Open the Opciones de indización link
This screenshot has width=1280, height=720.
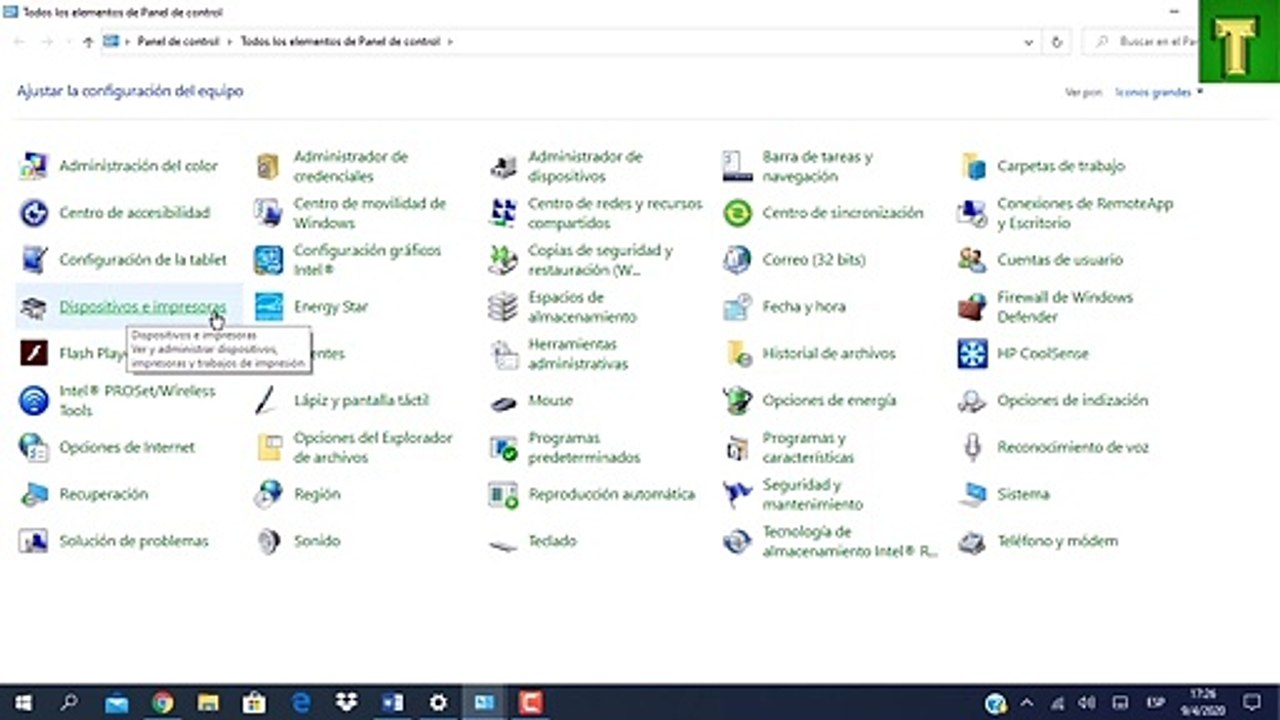pyautogui.click(x=1072, y=400)
